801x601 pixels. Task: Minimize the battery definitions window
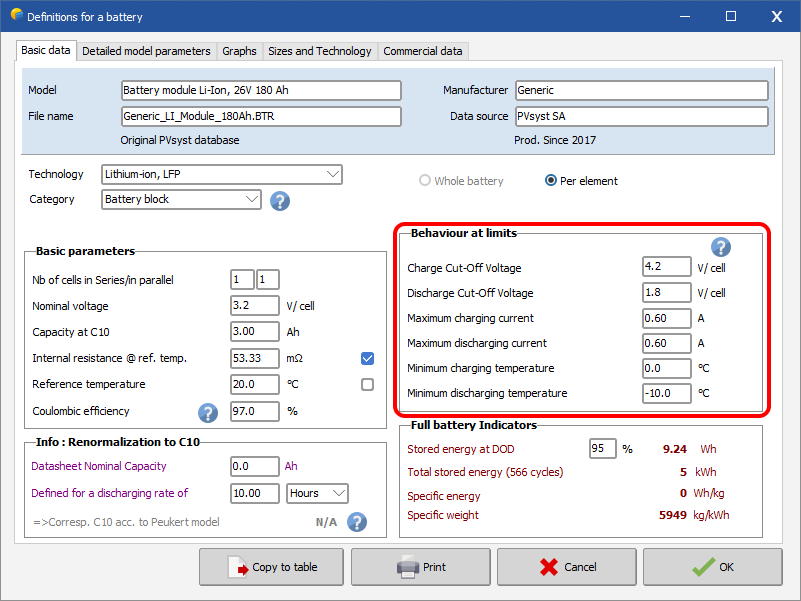click(685, 16)
